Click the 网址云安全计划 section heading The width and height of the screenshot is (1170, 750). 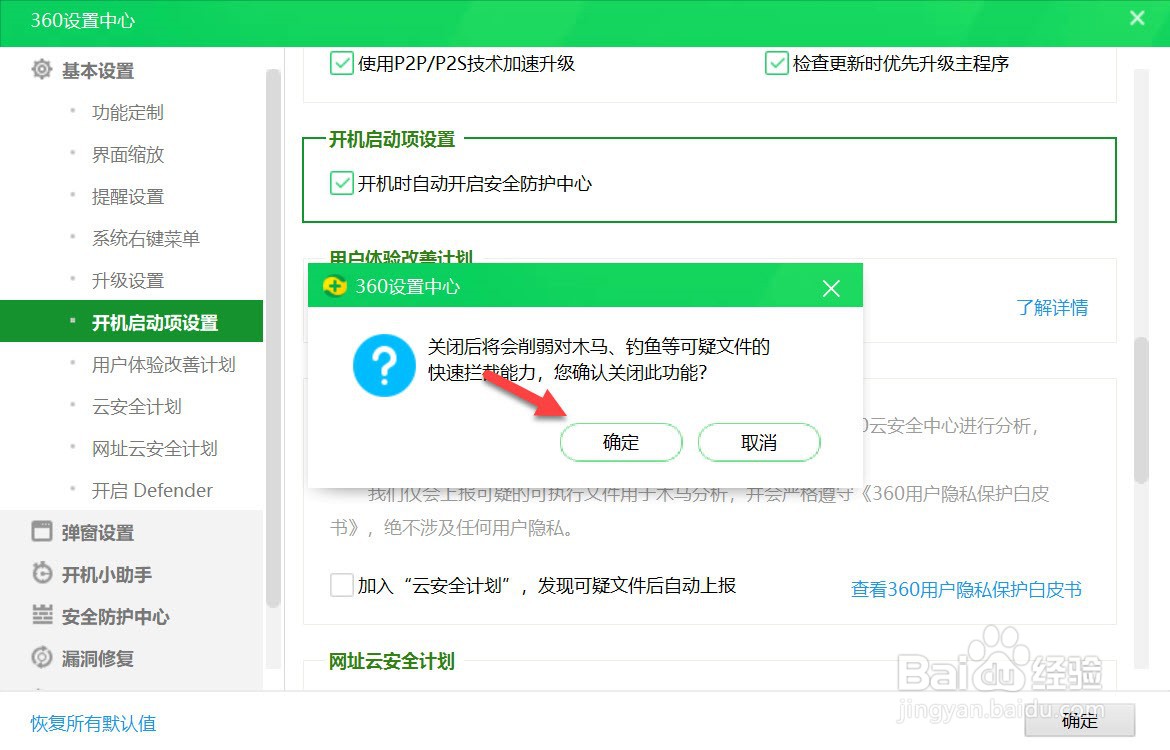point(392,661)
